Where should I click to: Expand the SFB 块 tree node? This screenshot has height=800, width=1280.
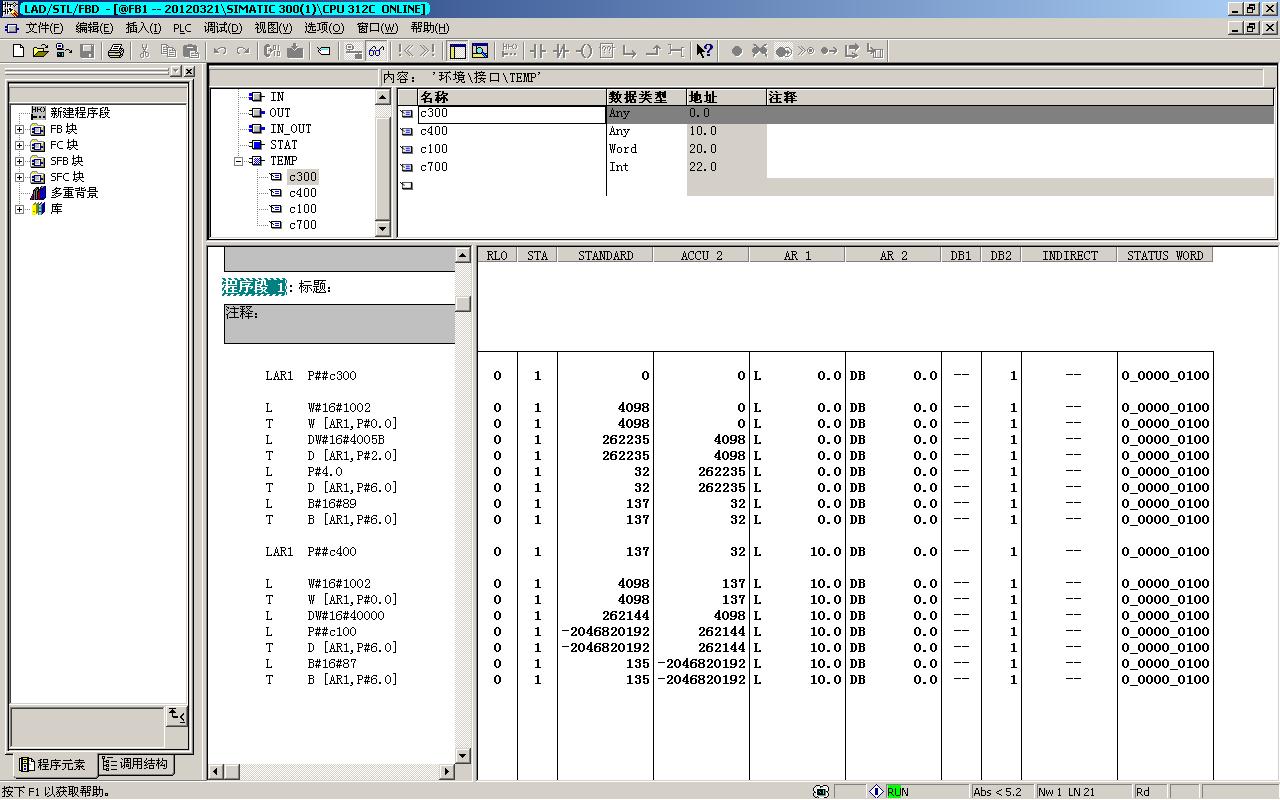coord(20,161)
